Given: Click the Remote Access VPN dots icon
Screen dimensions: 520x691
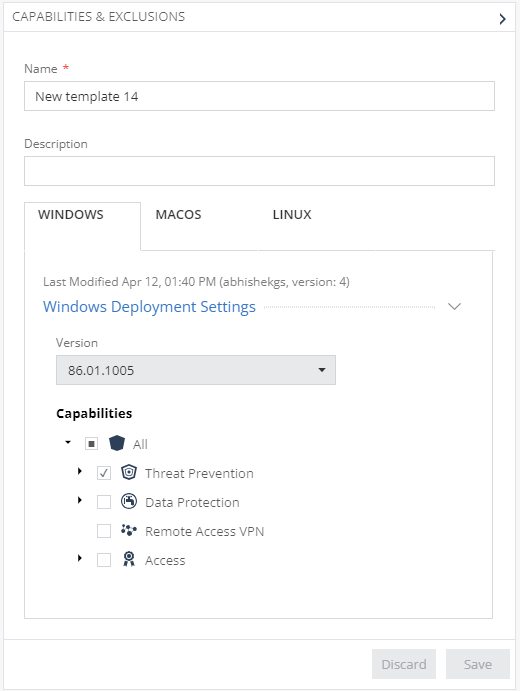Looking at the screenshot, I should 129,531.
